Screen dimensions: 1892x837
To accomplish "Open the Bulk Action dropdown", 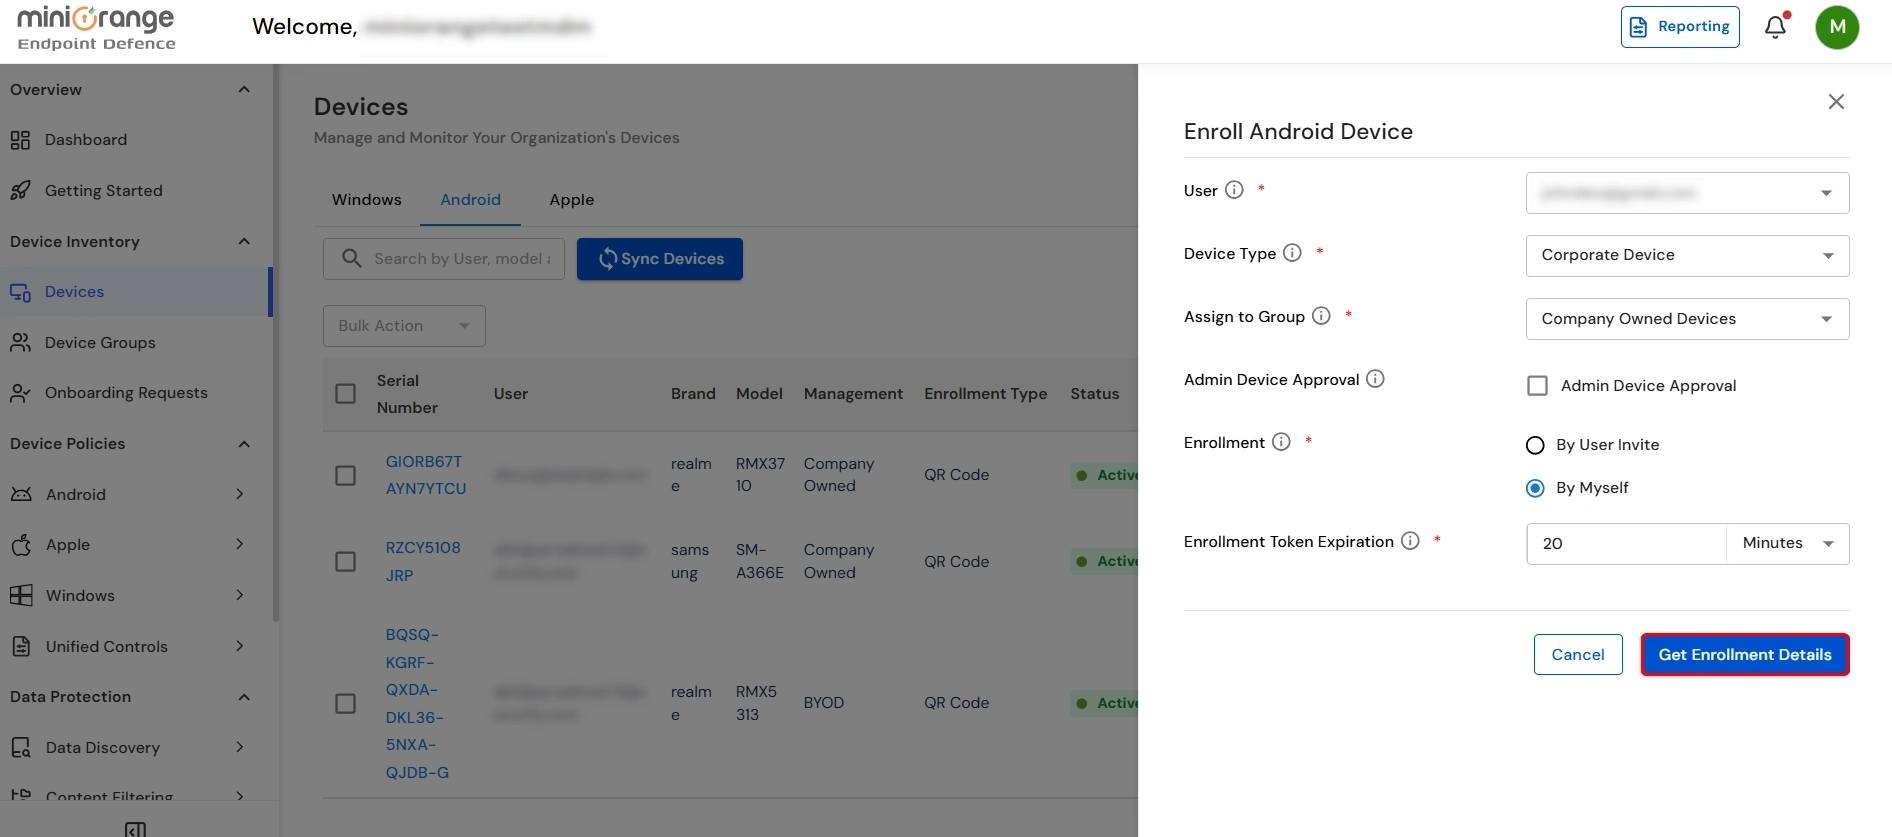I will pos(404,326).
